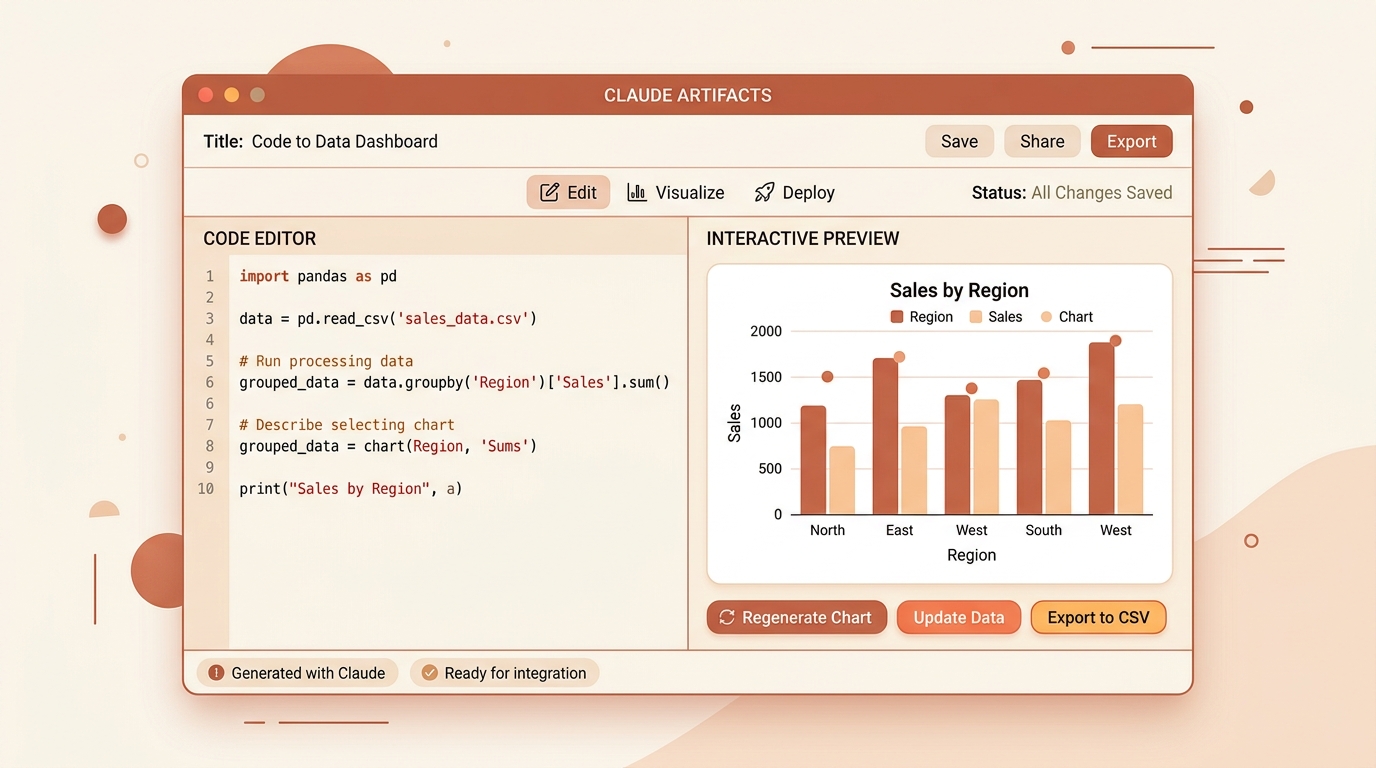This screenshot has height=768, width=1376.
Task: Click the yellow minimize window dot
Action: pyautogui.click(x=232, y=95)
